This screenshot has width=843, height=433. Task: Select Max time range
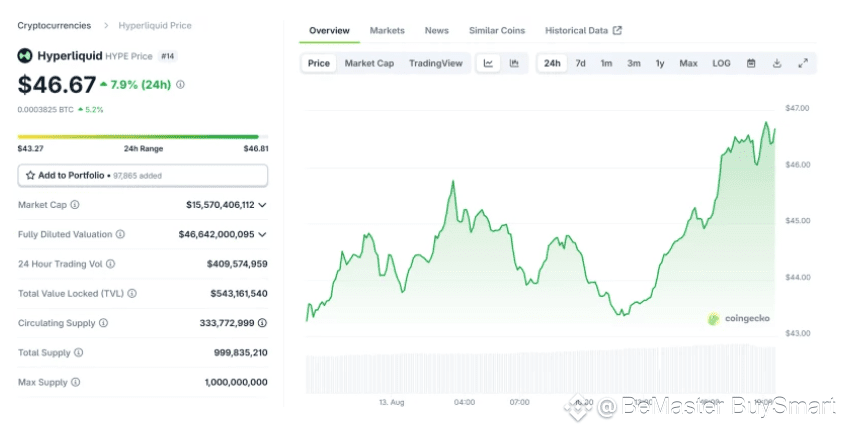coord(688,63)
